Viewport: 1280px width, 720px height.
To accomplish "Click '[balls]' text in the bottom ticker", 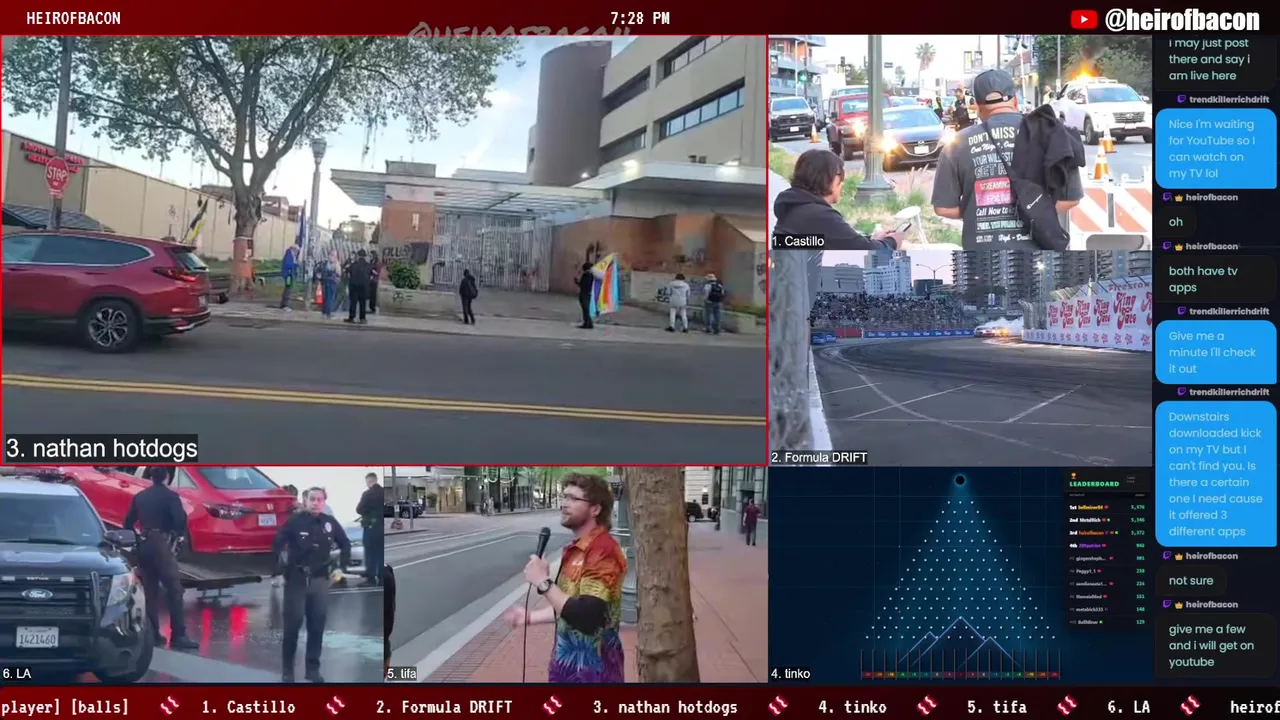I will point(99,707).
